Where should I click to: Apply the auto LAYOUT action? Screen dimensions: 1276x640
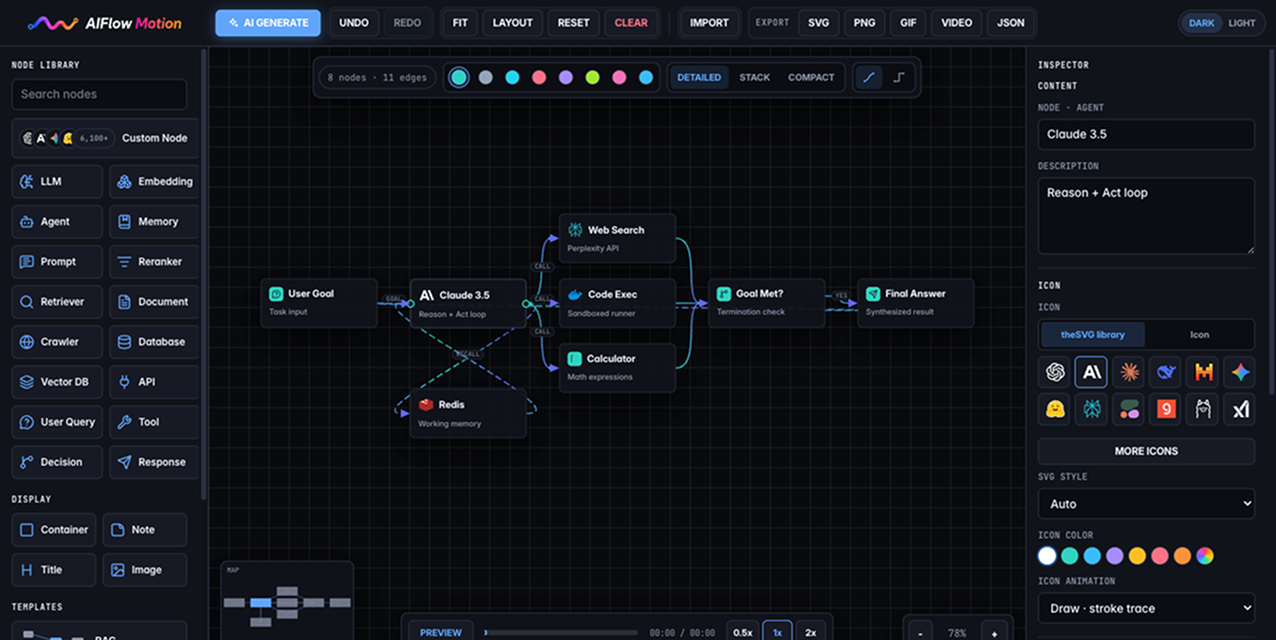click(513, 23)
